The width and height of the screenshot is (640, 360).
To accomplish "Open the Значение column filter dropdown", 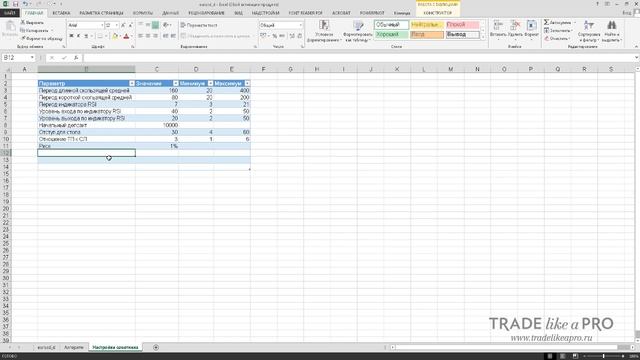I will point(176,83).
